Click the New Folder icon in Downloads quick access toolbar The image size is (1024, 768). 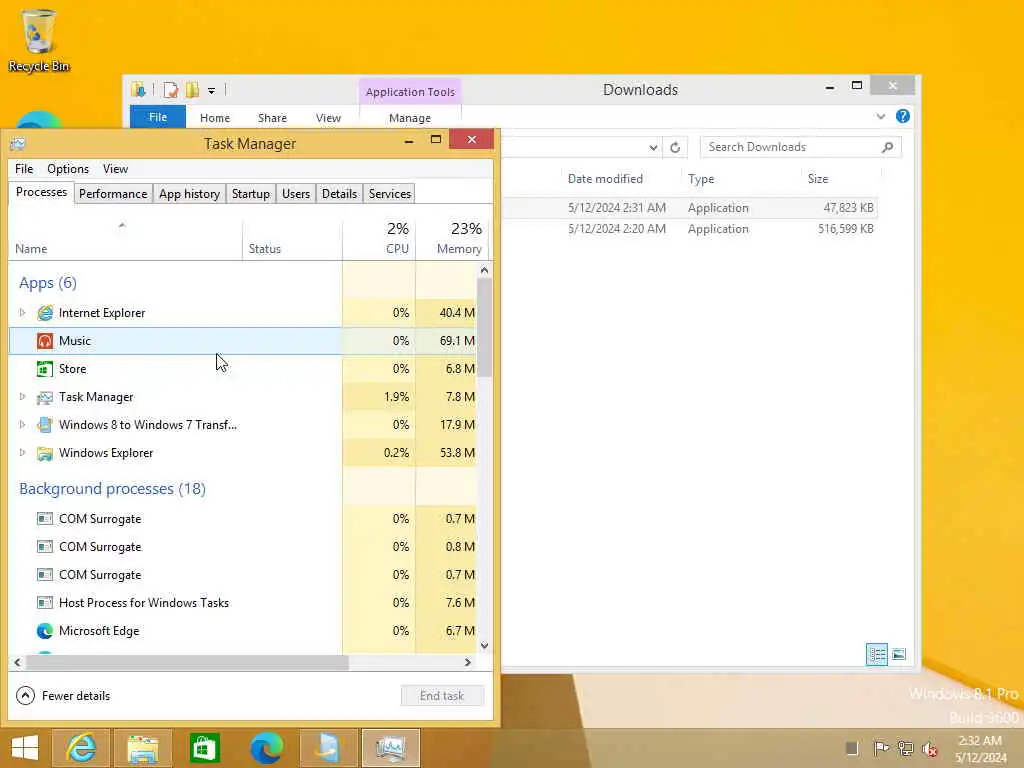point(192,90)
